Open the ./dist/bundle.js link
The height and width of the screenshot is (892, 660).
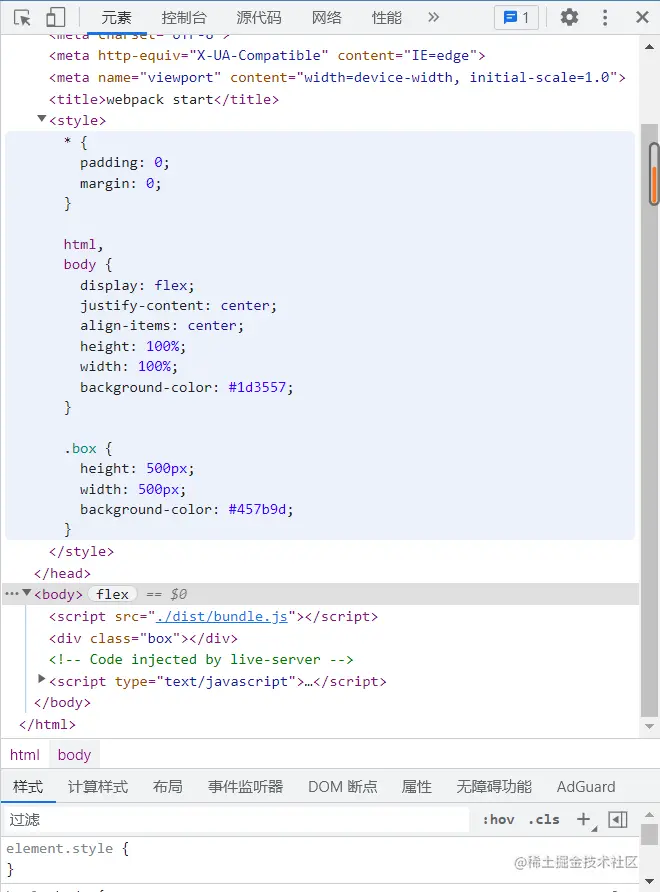tap(221, 616)
